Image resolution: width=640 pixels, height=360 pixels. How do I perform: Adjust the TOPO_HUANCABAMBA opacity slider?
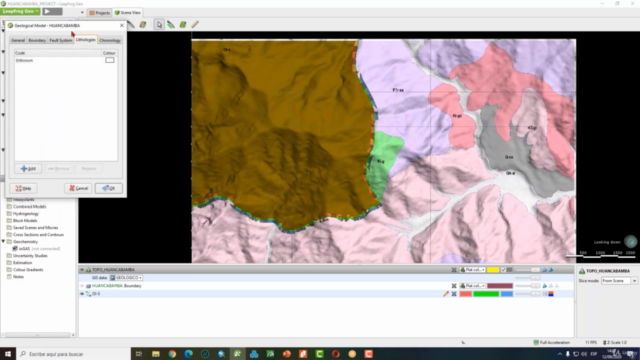[527, 270]
